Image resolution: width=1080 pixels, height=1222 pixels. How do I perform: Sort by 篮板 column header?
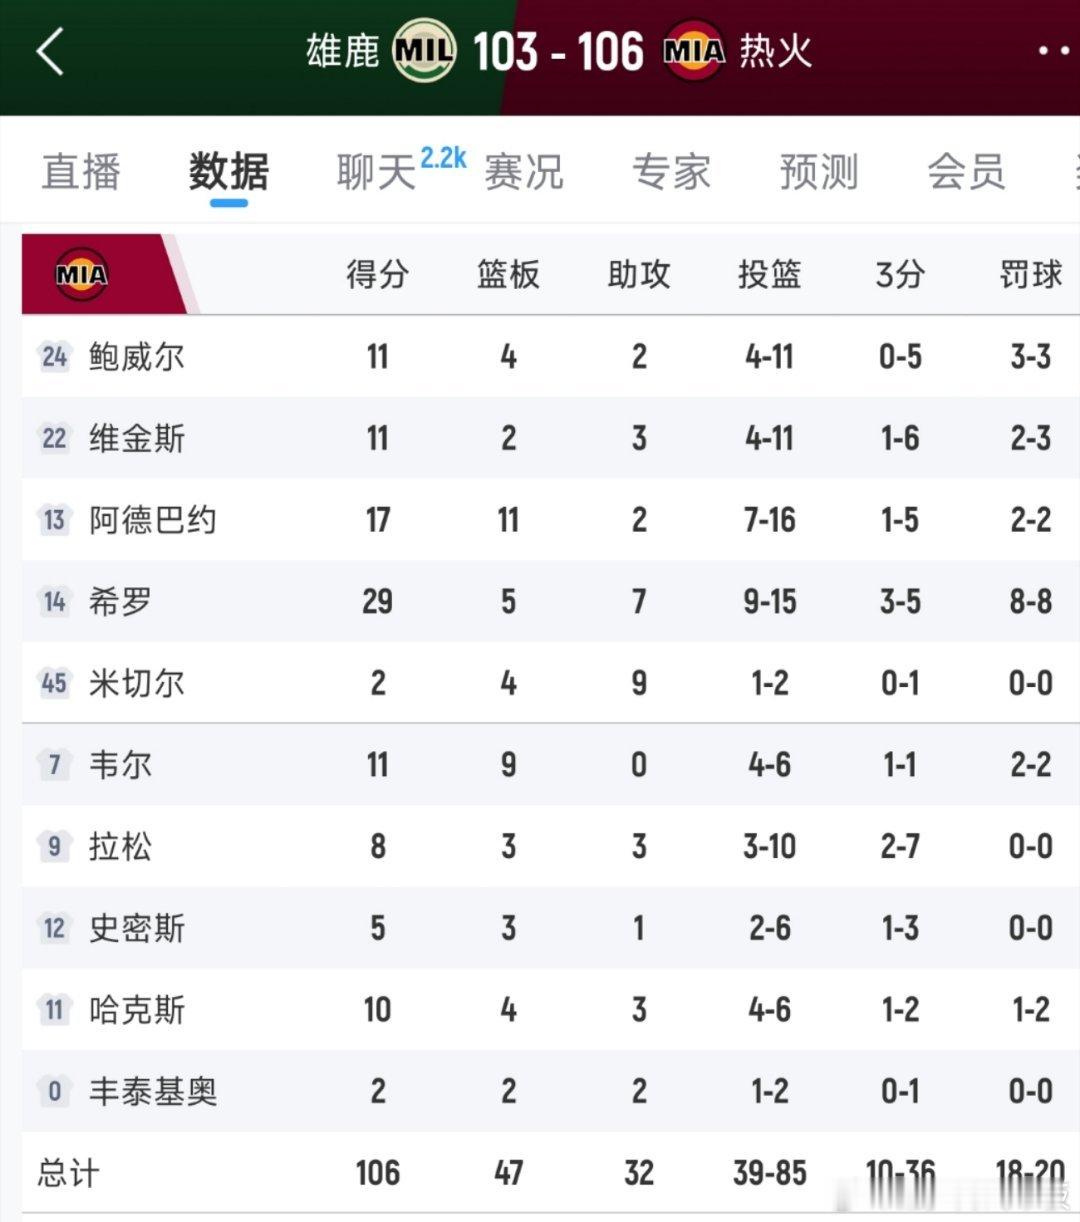click(x=508, y=274)
